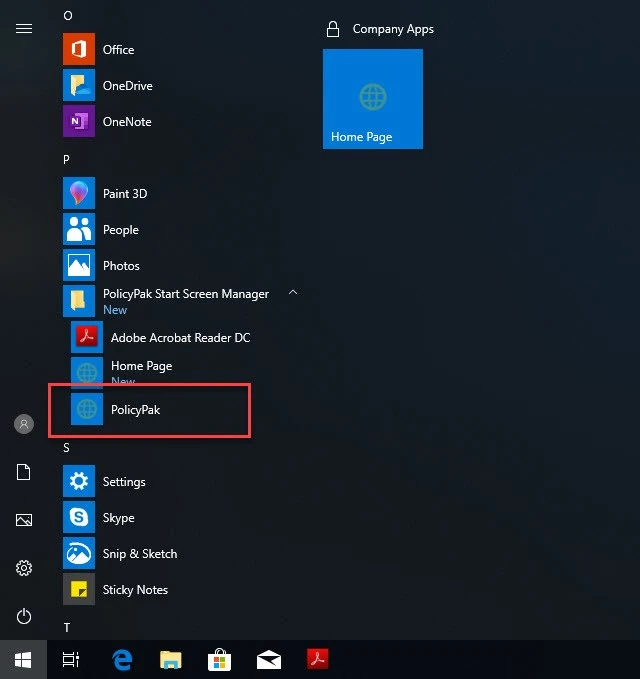The width and height of the screenshot is (640, 679).
Task: Open Microsoft Edge from the taskbar
Action: tap(123, 659)
